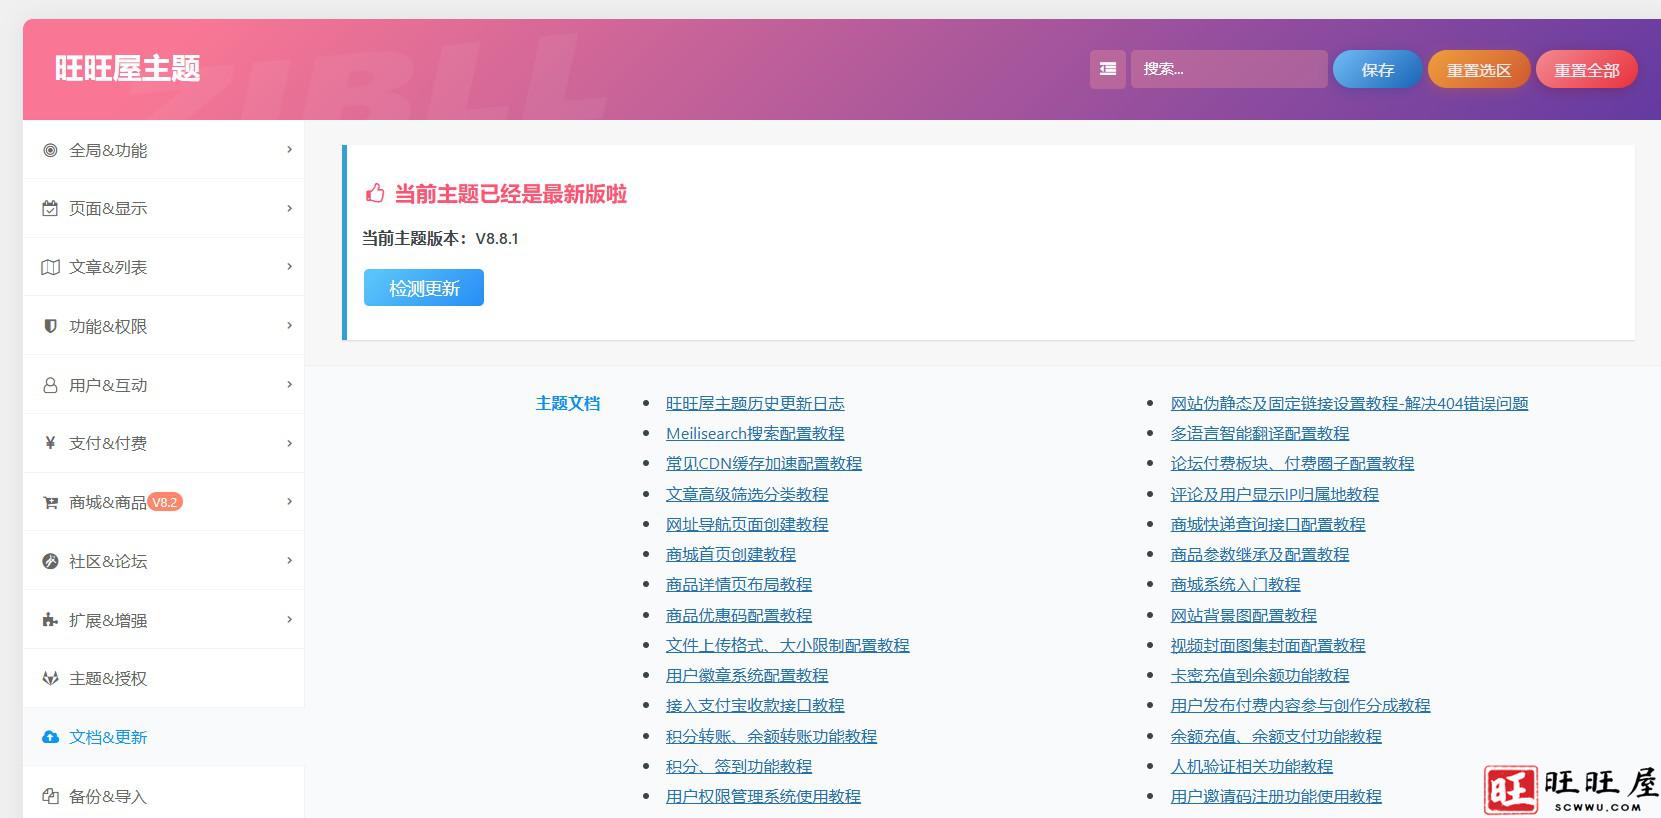This screenshot has width=1661, height=818.
Task: Open 常见CDN缓存加速配置教程 link
Action: (764, 463)
